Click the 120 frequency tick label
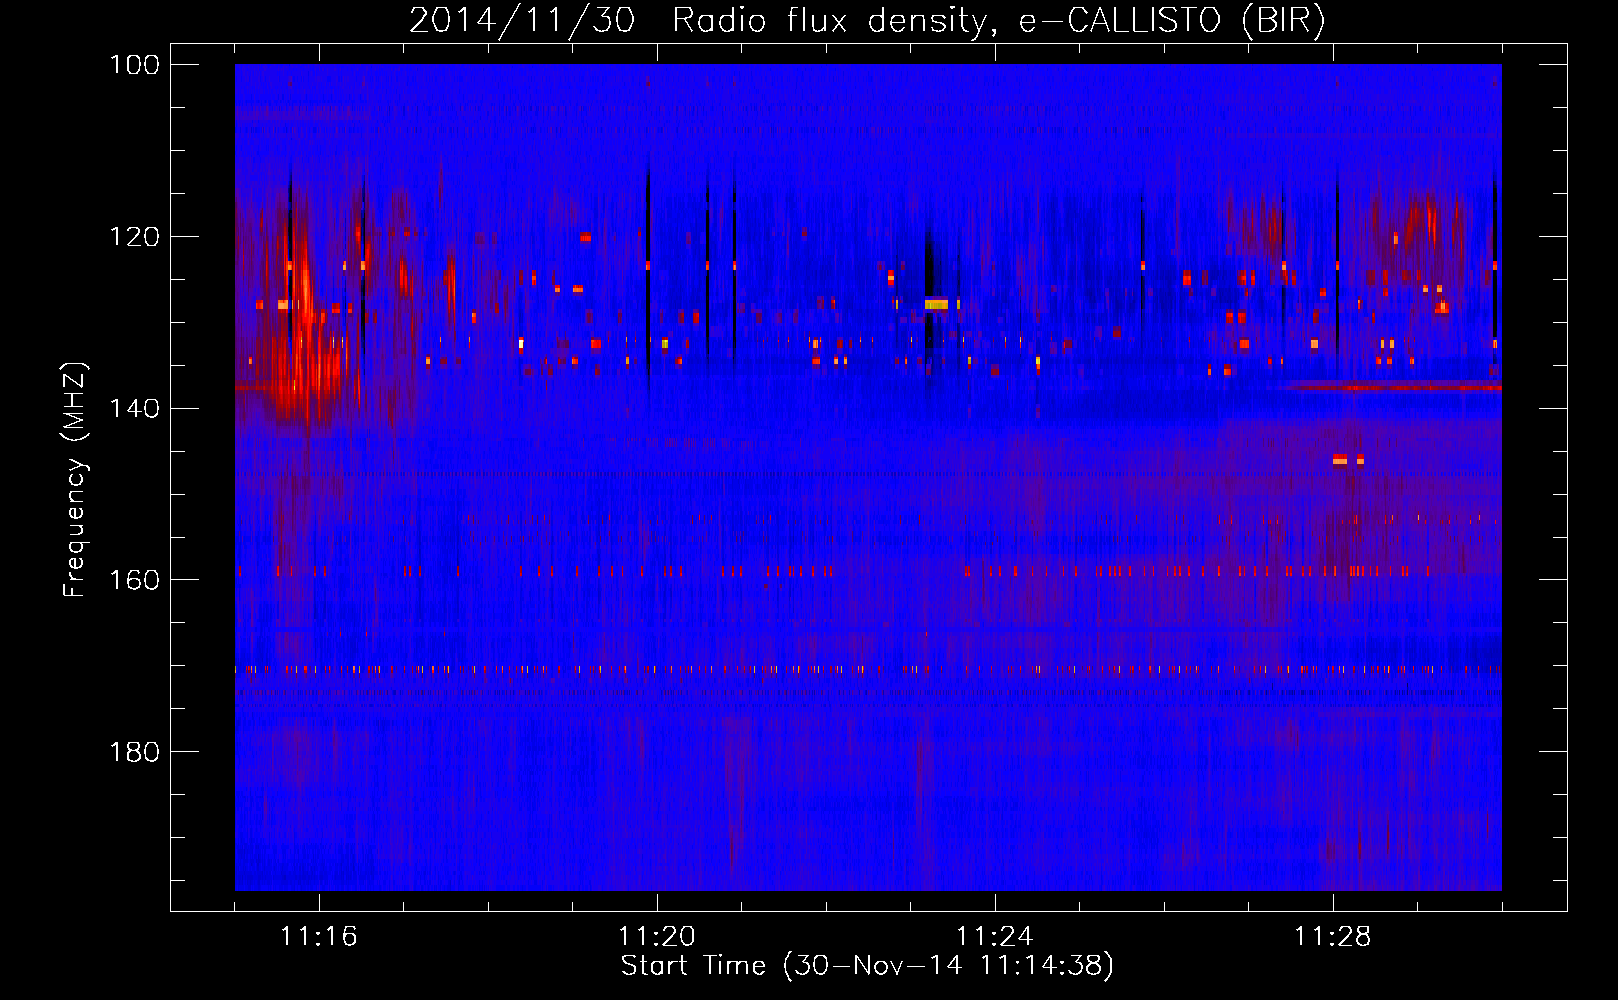The height and width of the screenshot is (1000, 1618). 133,237
